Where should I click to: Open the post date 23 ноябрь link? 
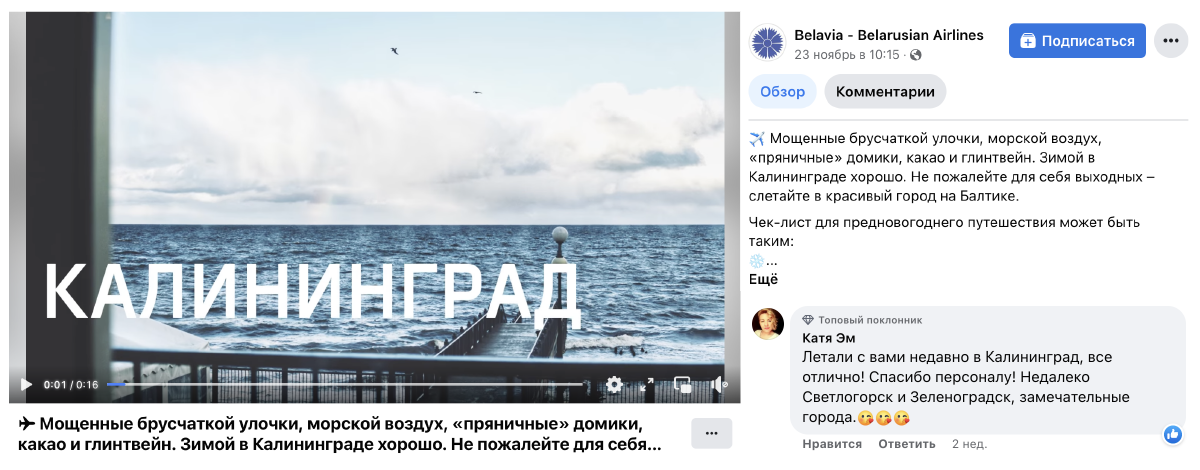pos(847,55)
